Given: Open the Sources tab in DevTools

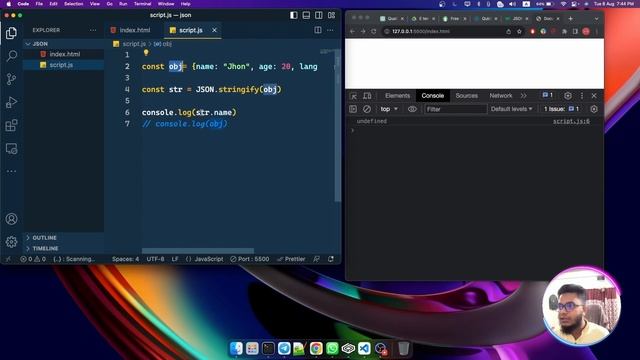Looking at the screenshot, I should [x=467, y=96].
